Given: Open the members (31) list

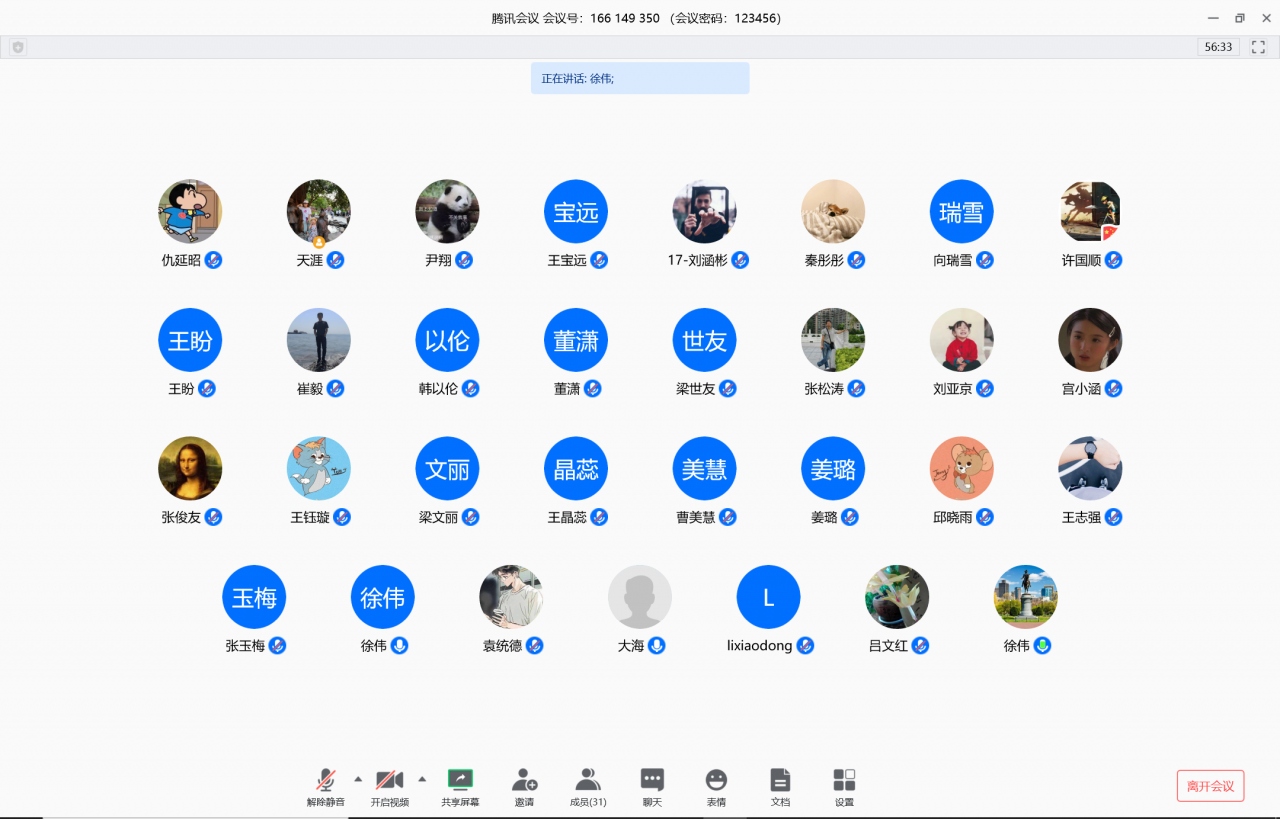Looking at the screenshot, I should (x=588, y=780).
